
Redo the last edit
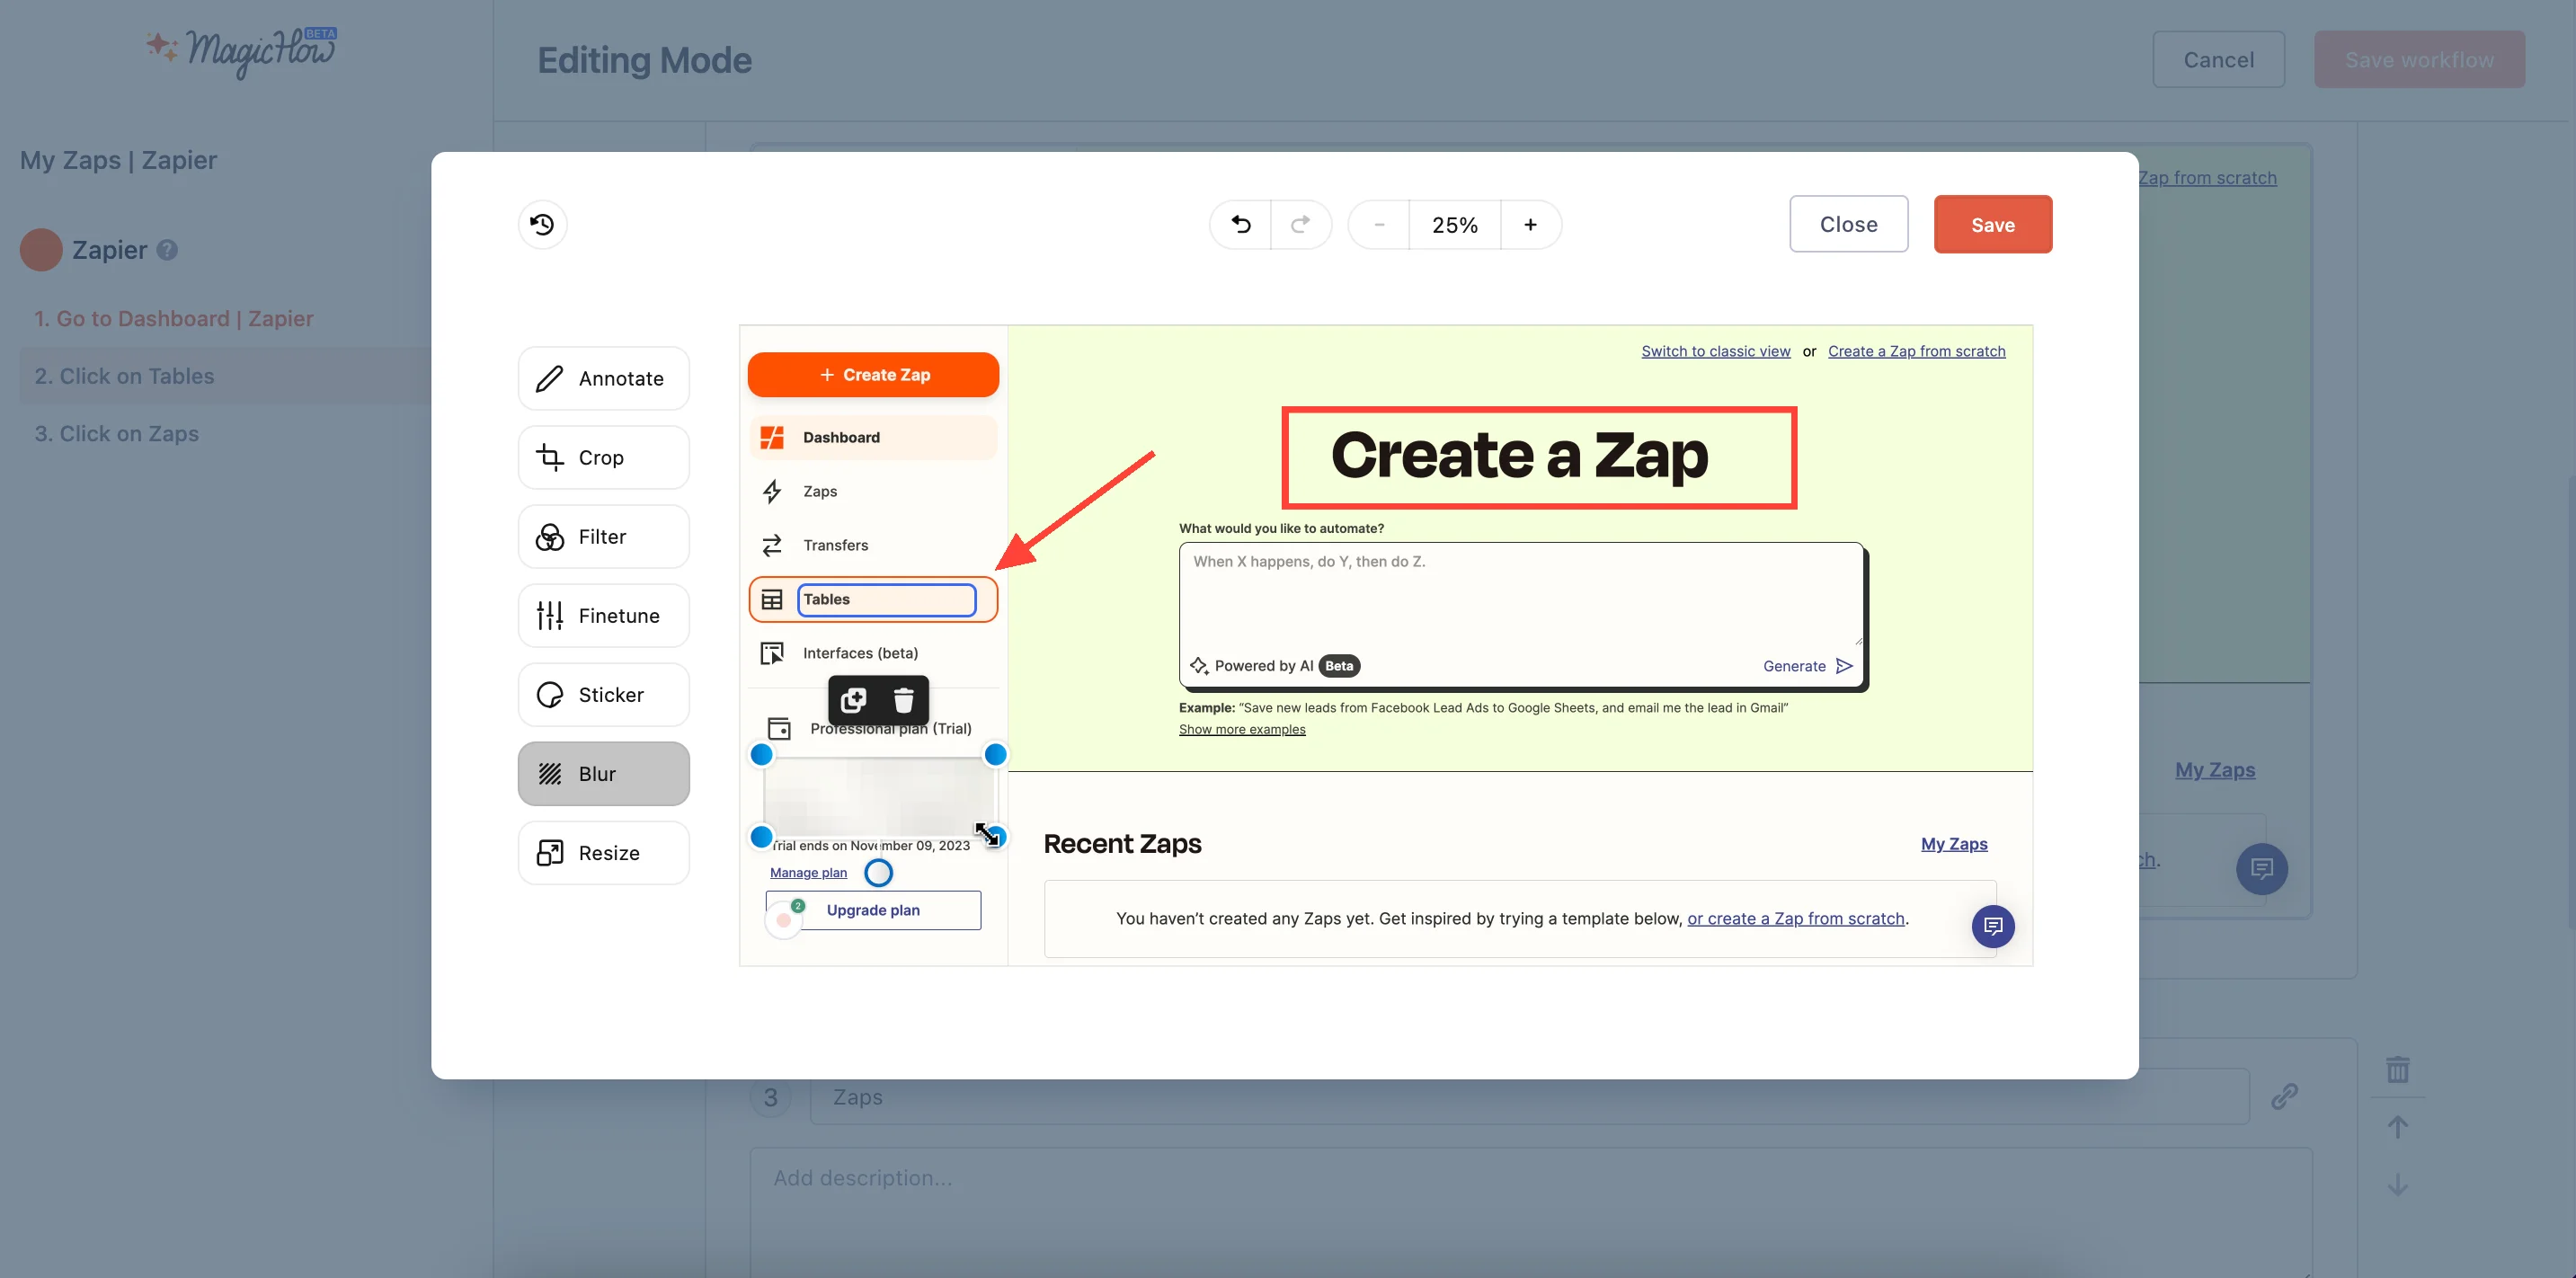pos(1301,224)
